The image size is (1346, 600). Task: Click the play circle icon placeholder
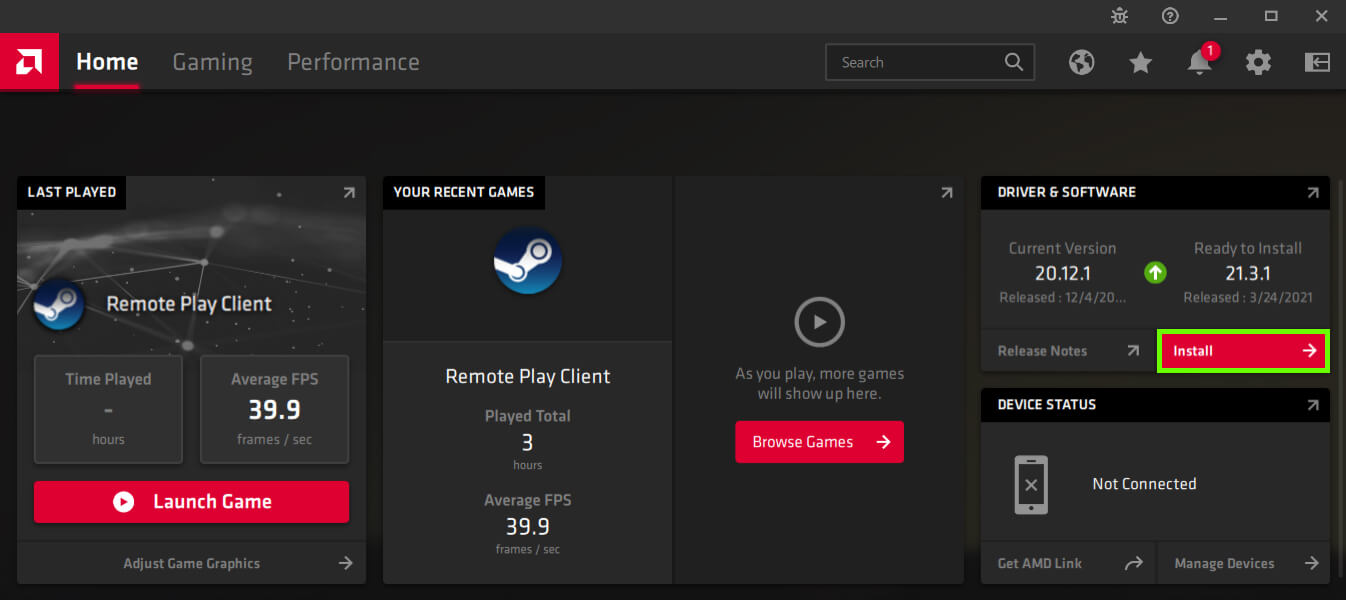point(819,322)
